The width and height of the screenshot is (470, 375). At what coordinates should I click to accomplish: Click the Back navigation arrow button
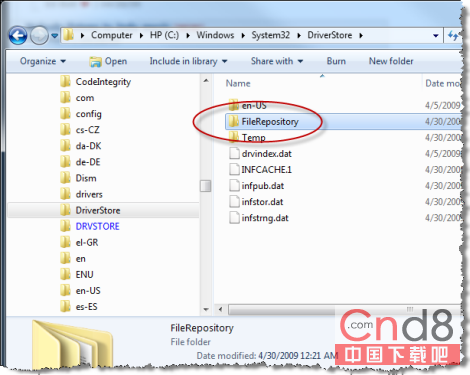click(18, 35)
